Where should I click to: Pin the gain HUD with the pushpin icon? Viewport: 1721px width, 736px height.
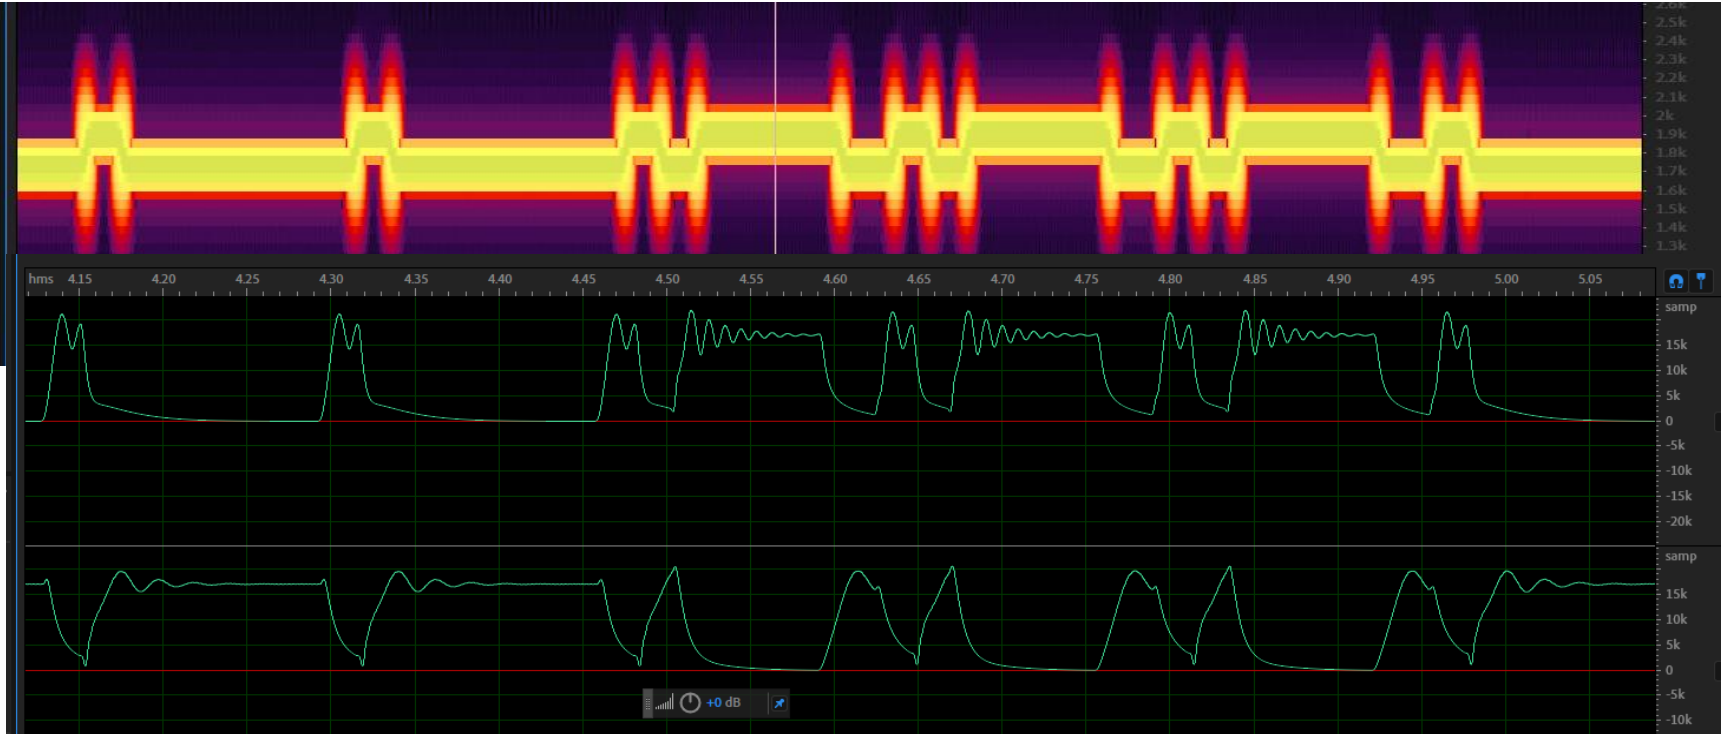(x=779, y=703)
